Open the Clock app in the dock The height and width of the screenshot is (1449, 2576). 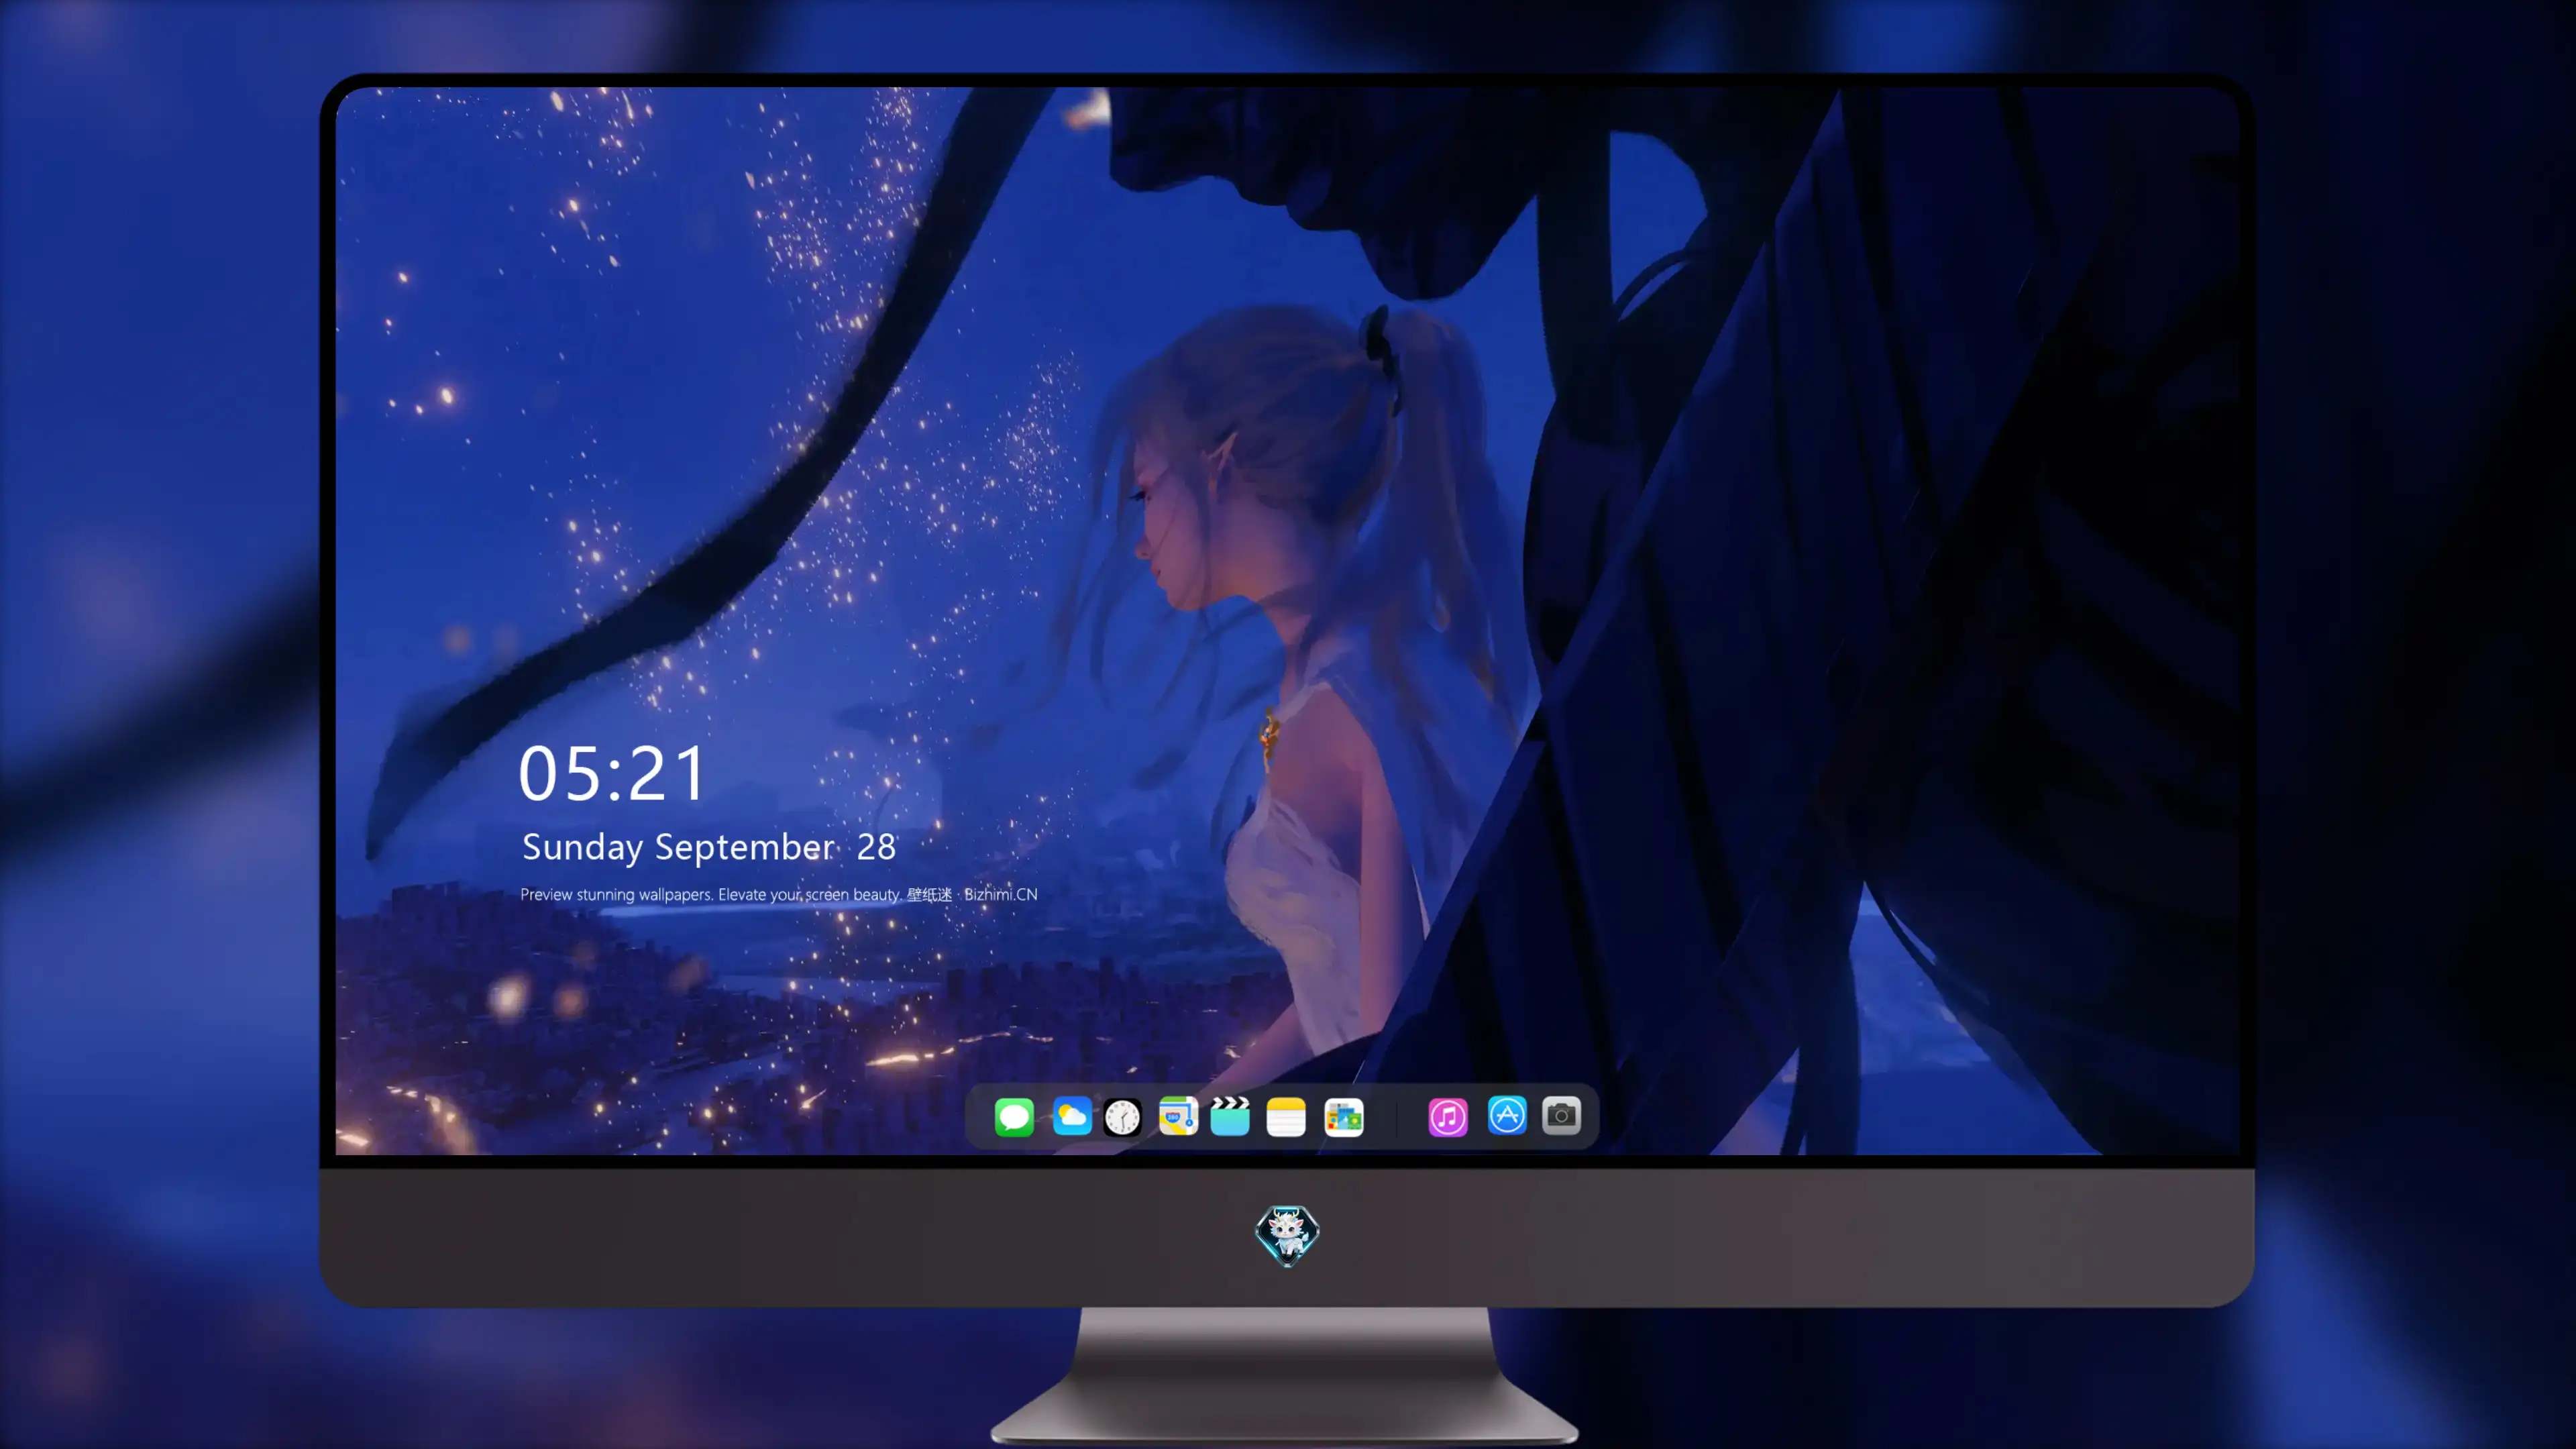[x=1122, y=1117]
